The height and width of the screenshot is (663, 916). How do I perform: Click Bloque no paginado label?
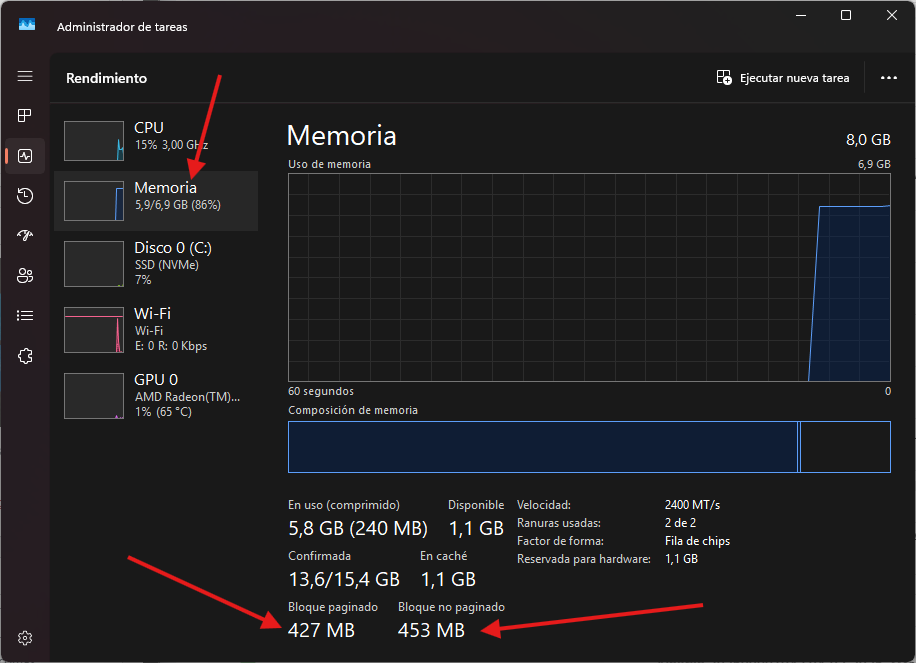[x=451, y=607]
